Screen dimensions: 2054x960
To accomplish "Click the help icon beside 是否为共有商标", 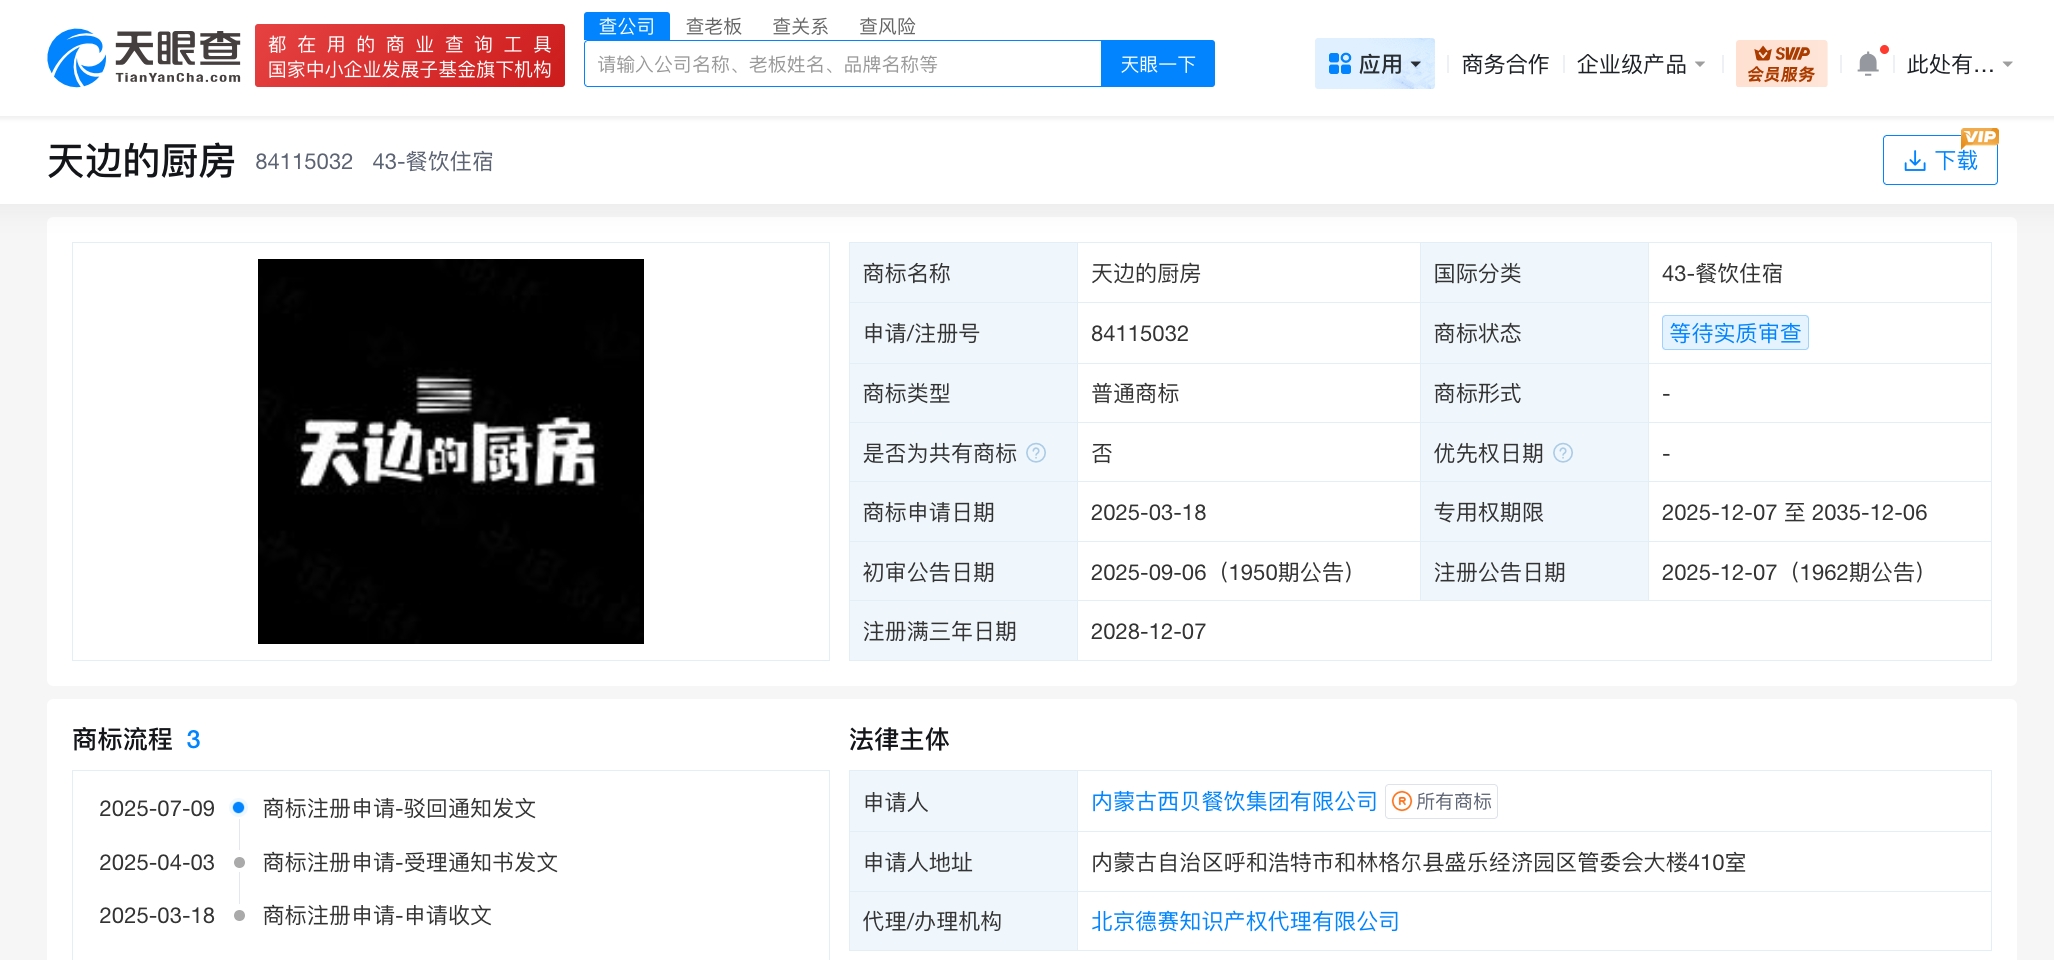I will click(1036, 453).
